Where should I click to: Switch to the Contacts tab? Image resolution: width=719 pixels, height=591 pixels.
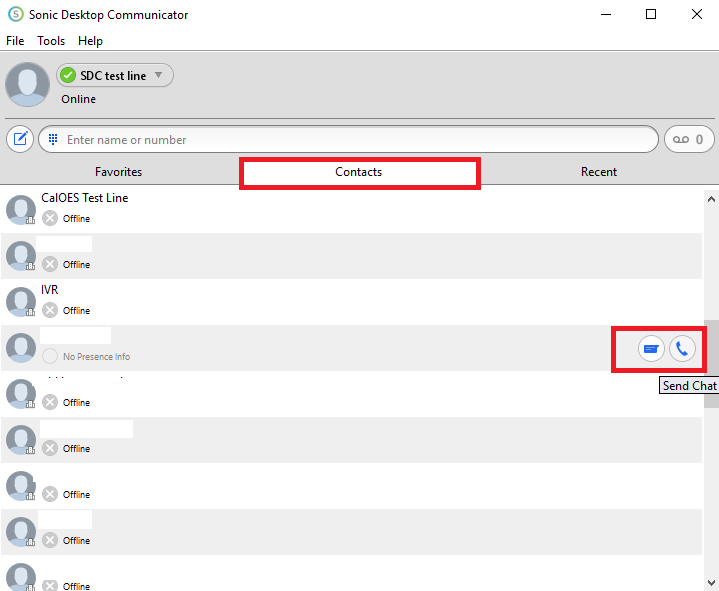pos(359,171)
